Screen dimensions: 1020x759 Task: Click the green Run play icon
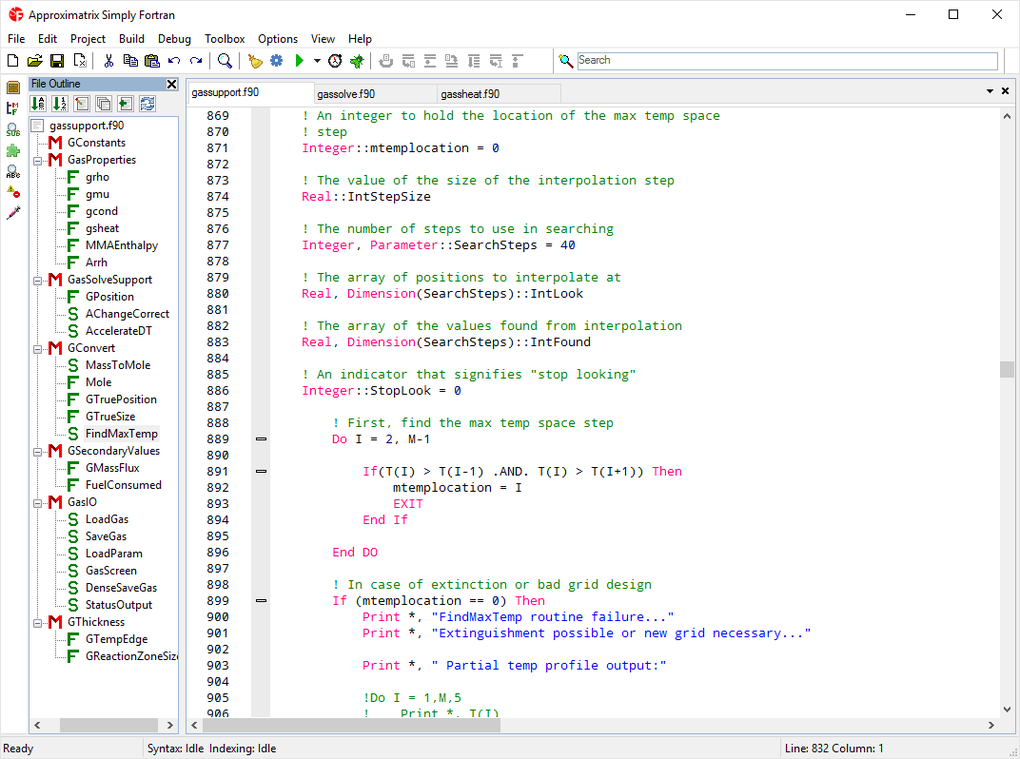[298, 61]
